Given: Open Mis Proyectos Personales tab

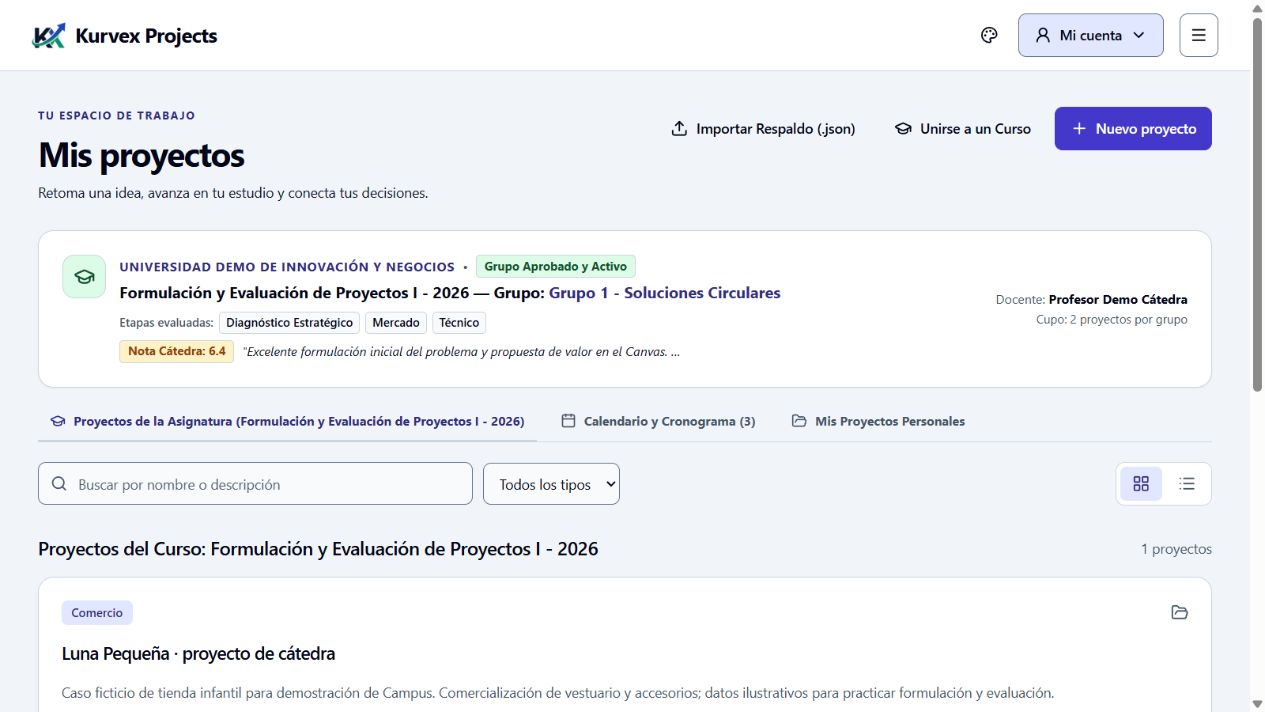Looking at the screenshot, I should coord(879,421).
